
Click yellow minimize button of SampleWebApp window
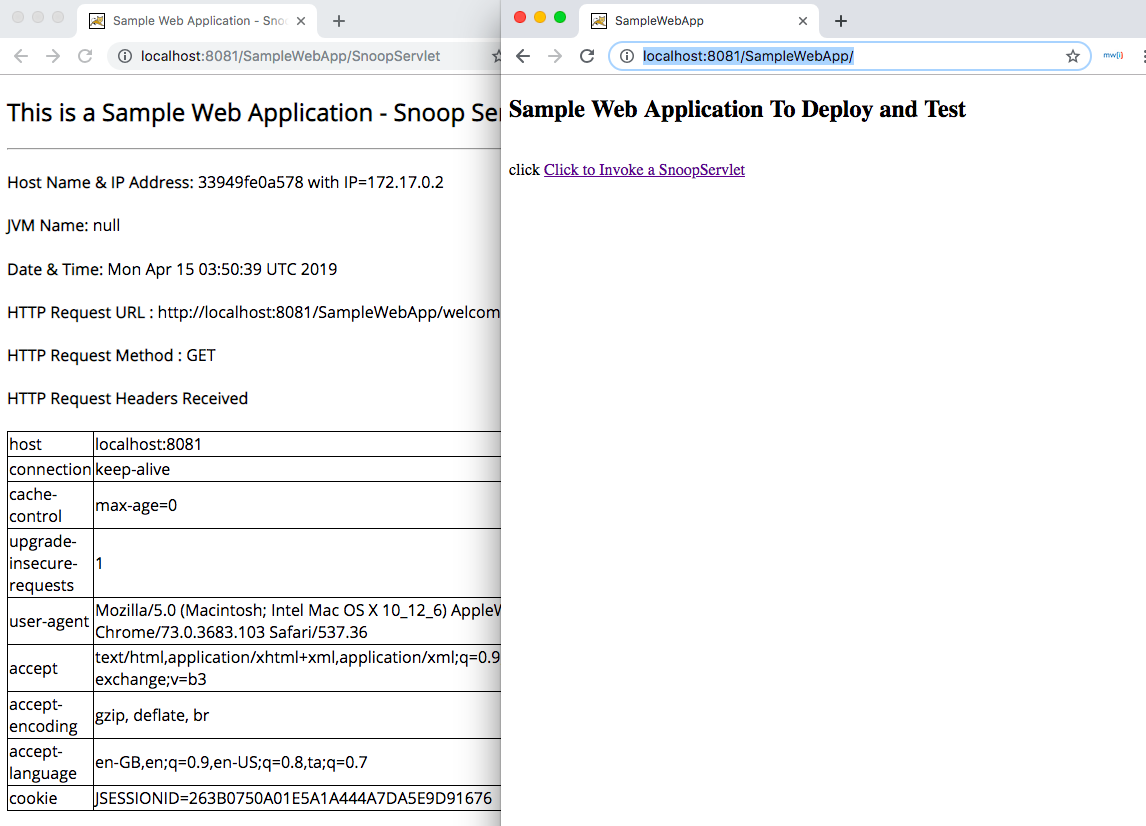540,18
